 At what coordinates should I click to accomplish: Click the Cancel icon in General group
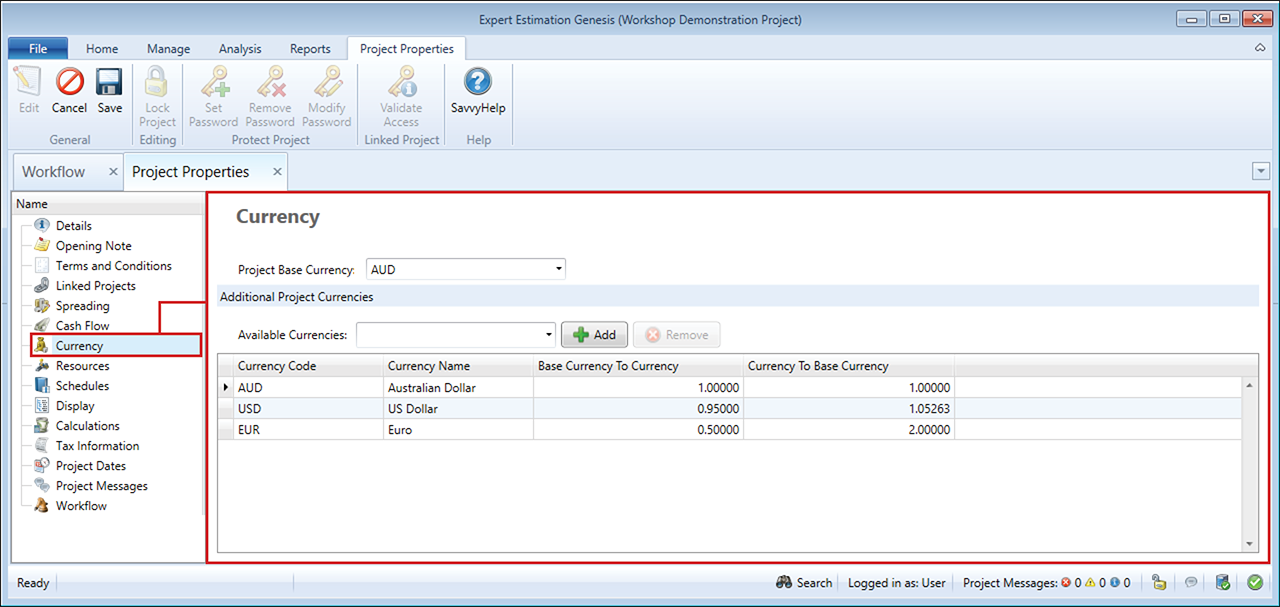tap(69, 90)
